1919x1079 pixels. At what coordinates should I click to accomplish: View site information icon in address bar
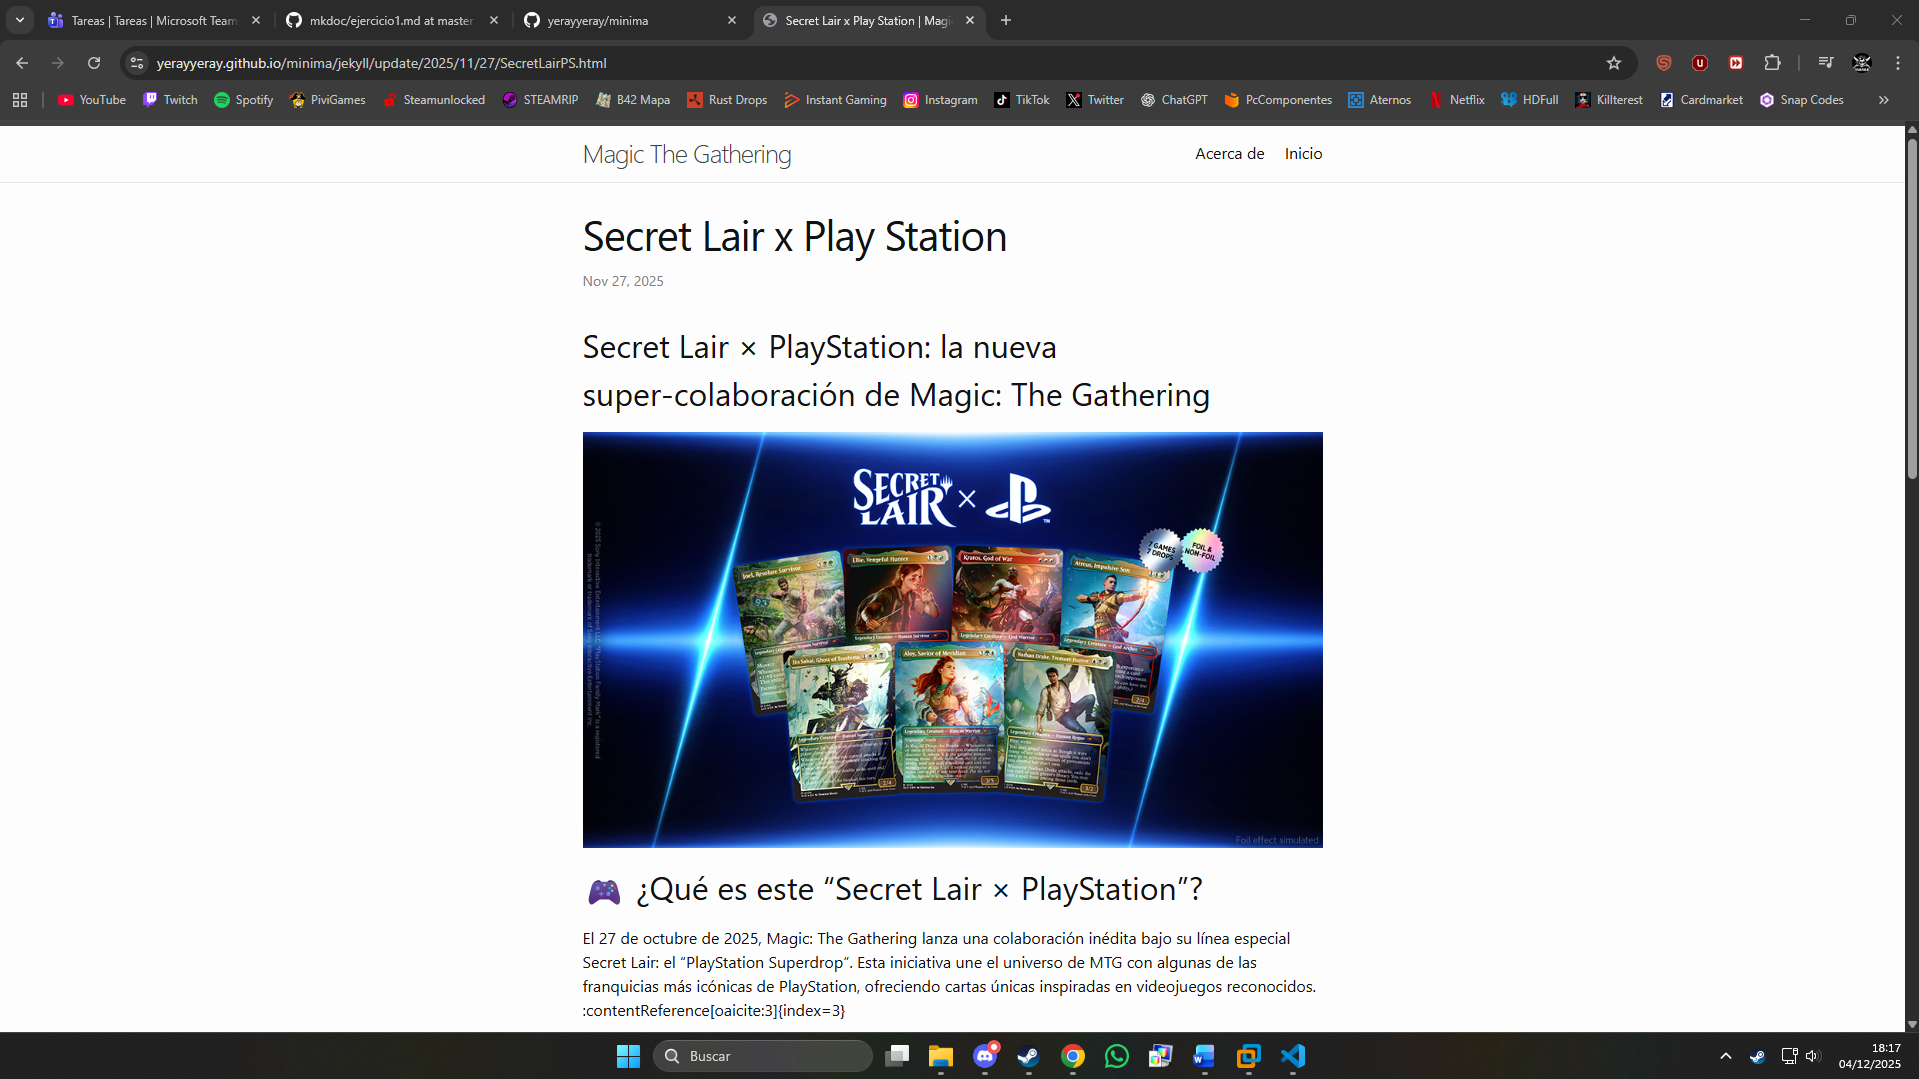(137, 63)
